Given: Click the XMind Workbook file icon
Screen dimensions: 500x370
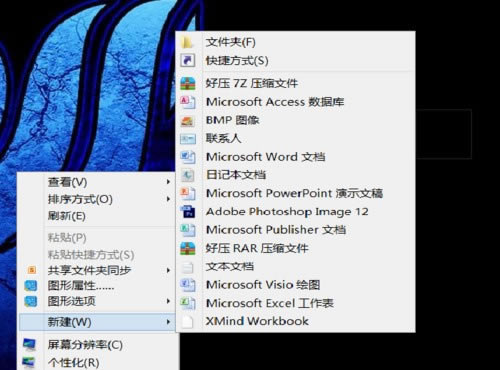Looking at the screenshot, I should (x=188, y=321).
